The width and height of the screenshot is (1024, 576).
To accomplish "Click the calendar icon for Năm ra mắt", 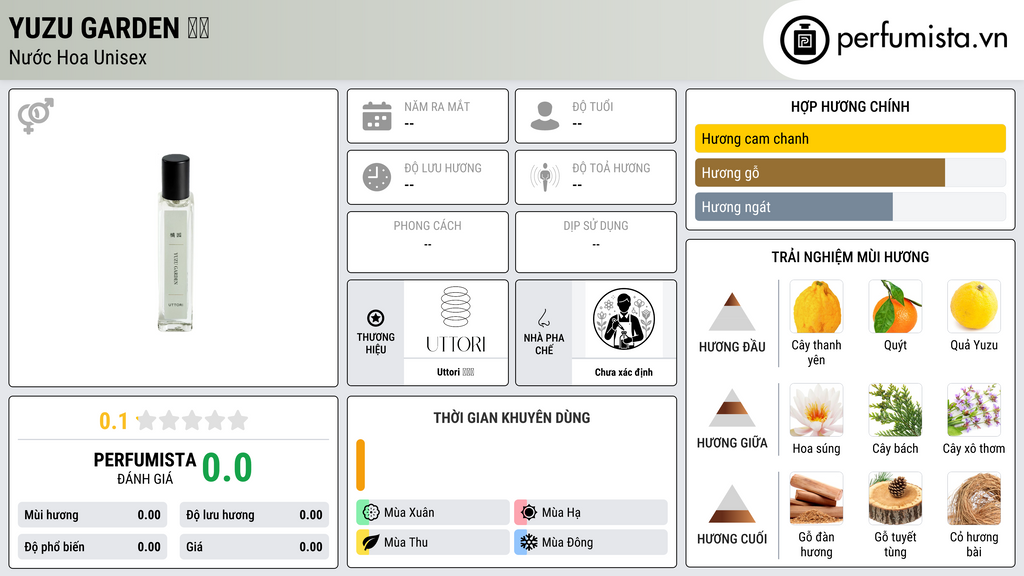I will click(377, 116).
